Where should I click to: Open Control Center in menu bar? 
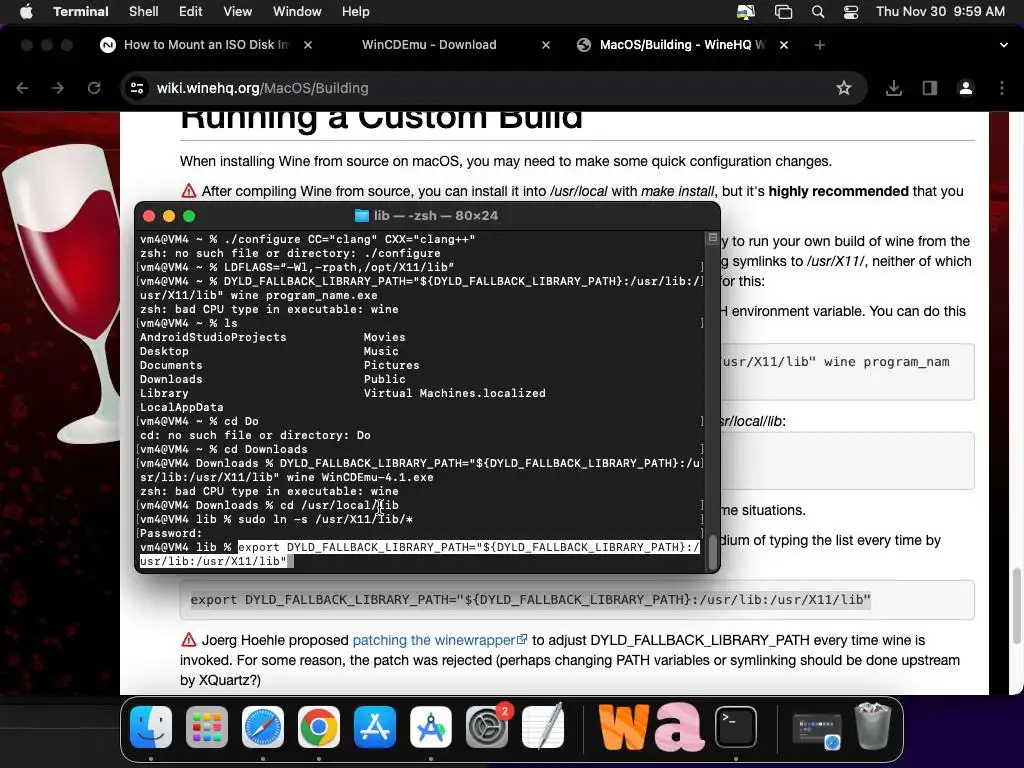click(851, 12)
